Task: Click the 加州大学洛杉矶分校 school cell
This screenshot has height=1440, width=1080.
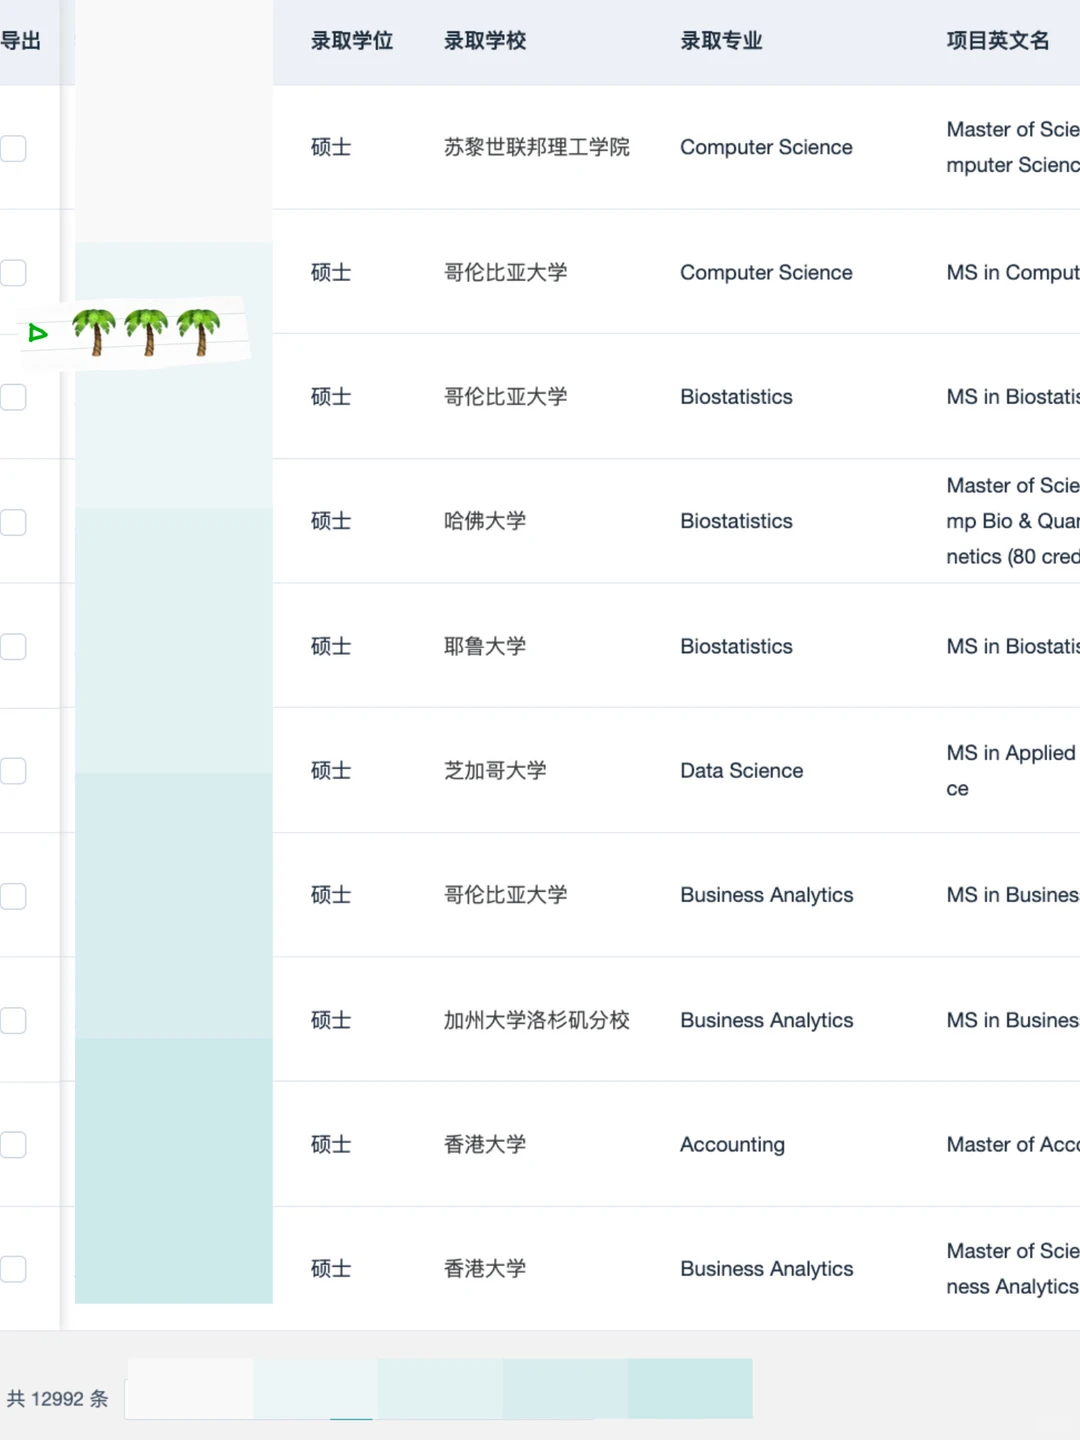Action: pos(537,1020)
